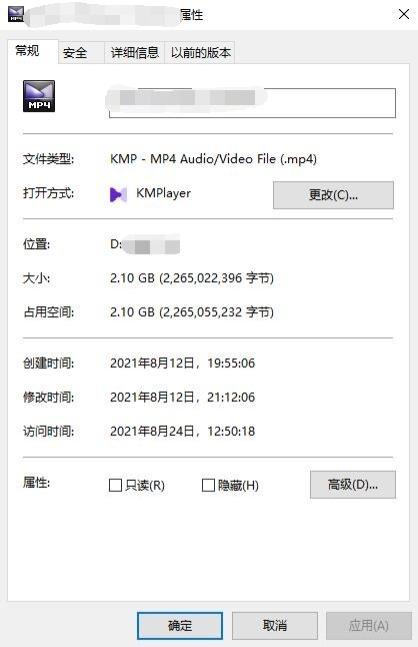Click the KMPlayer purple app icon
Image resolution: width=418 pixels, height=647 pixels.
tap(118, 194)
